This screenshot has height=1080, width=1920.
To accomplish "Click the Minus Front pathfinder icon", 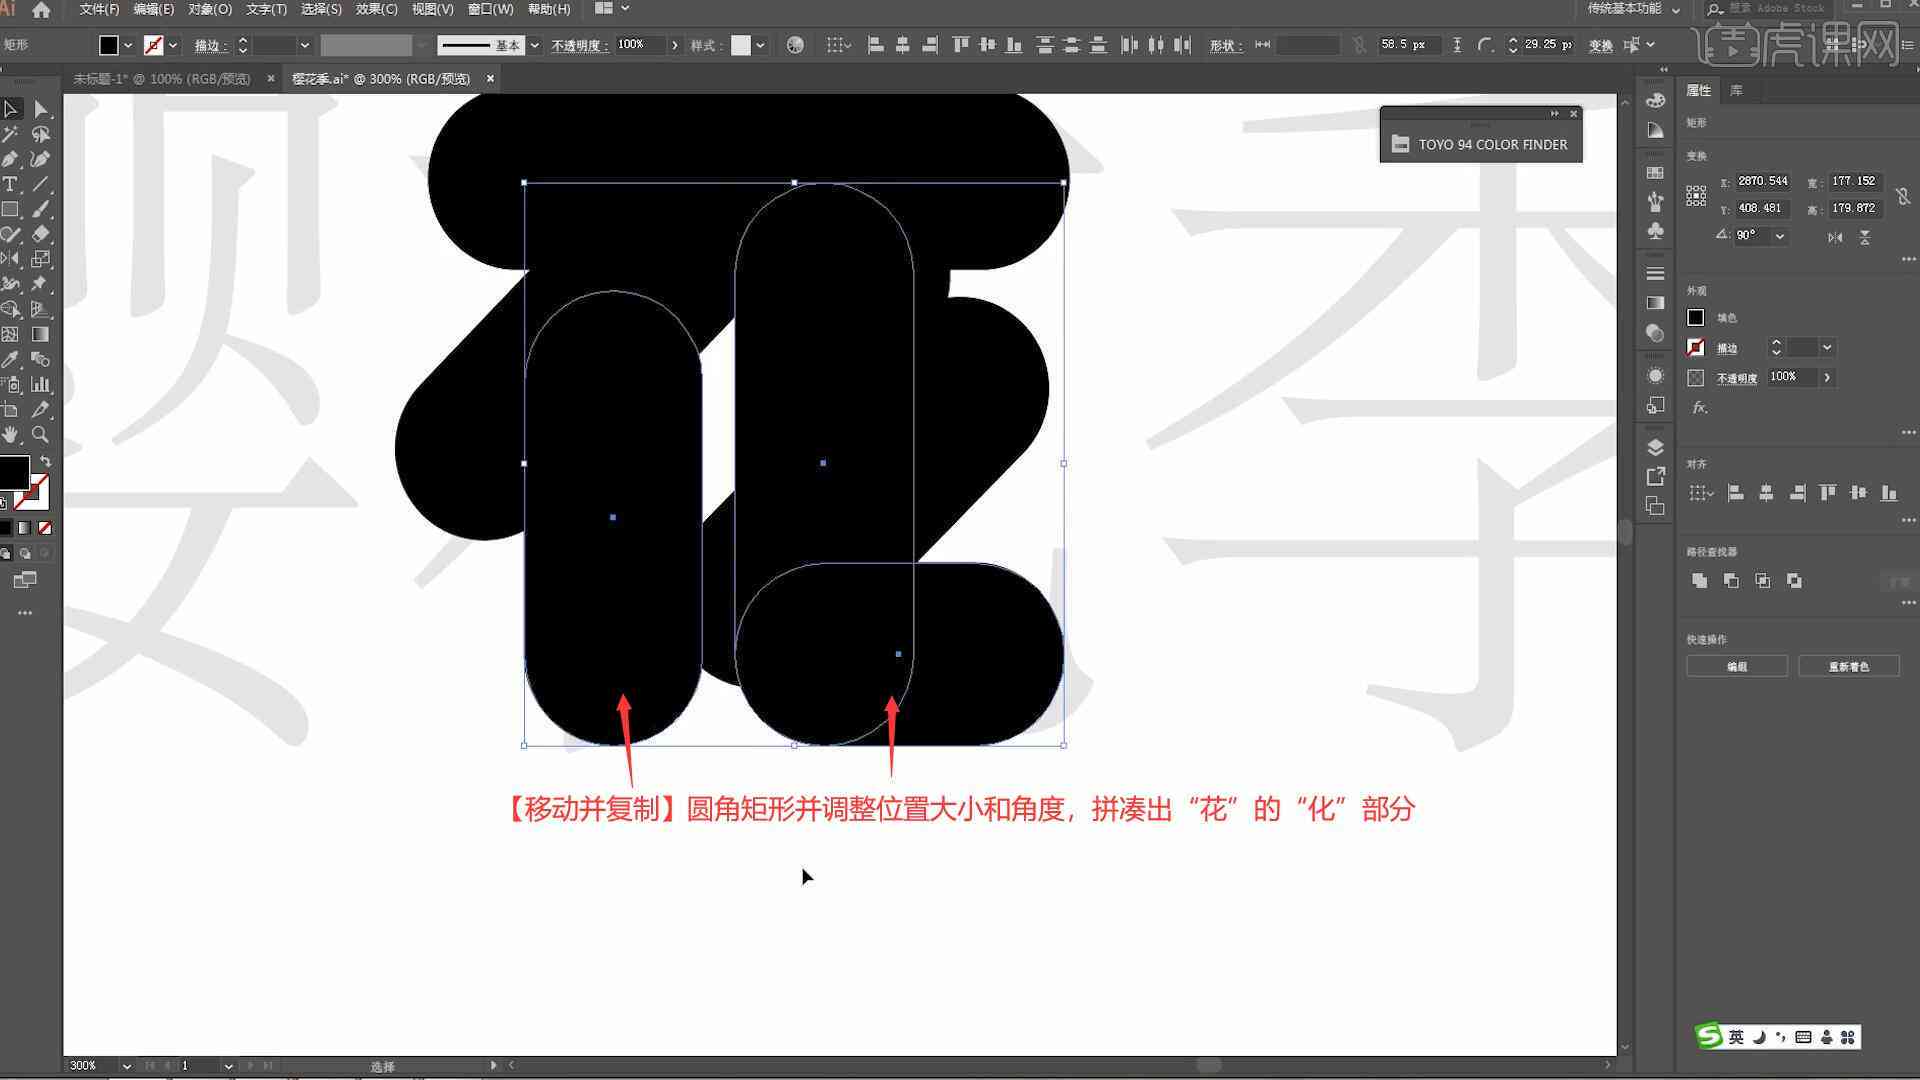I will pyautogui.click(x=1731, y=580).
